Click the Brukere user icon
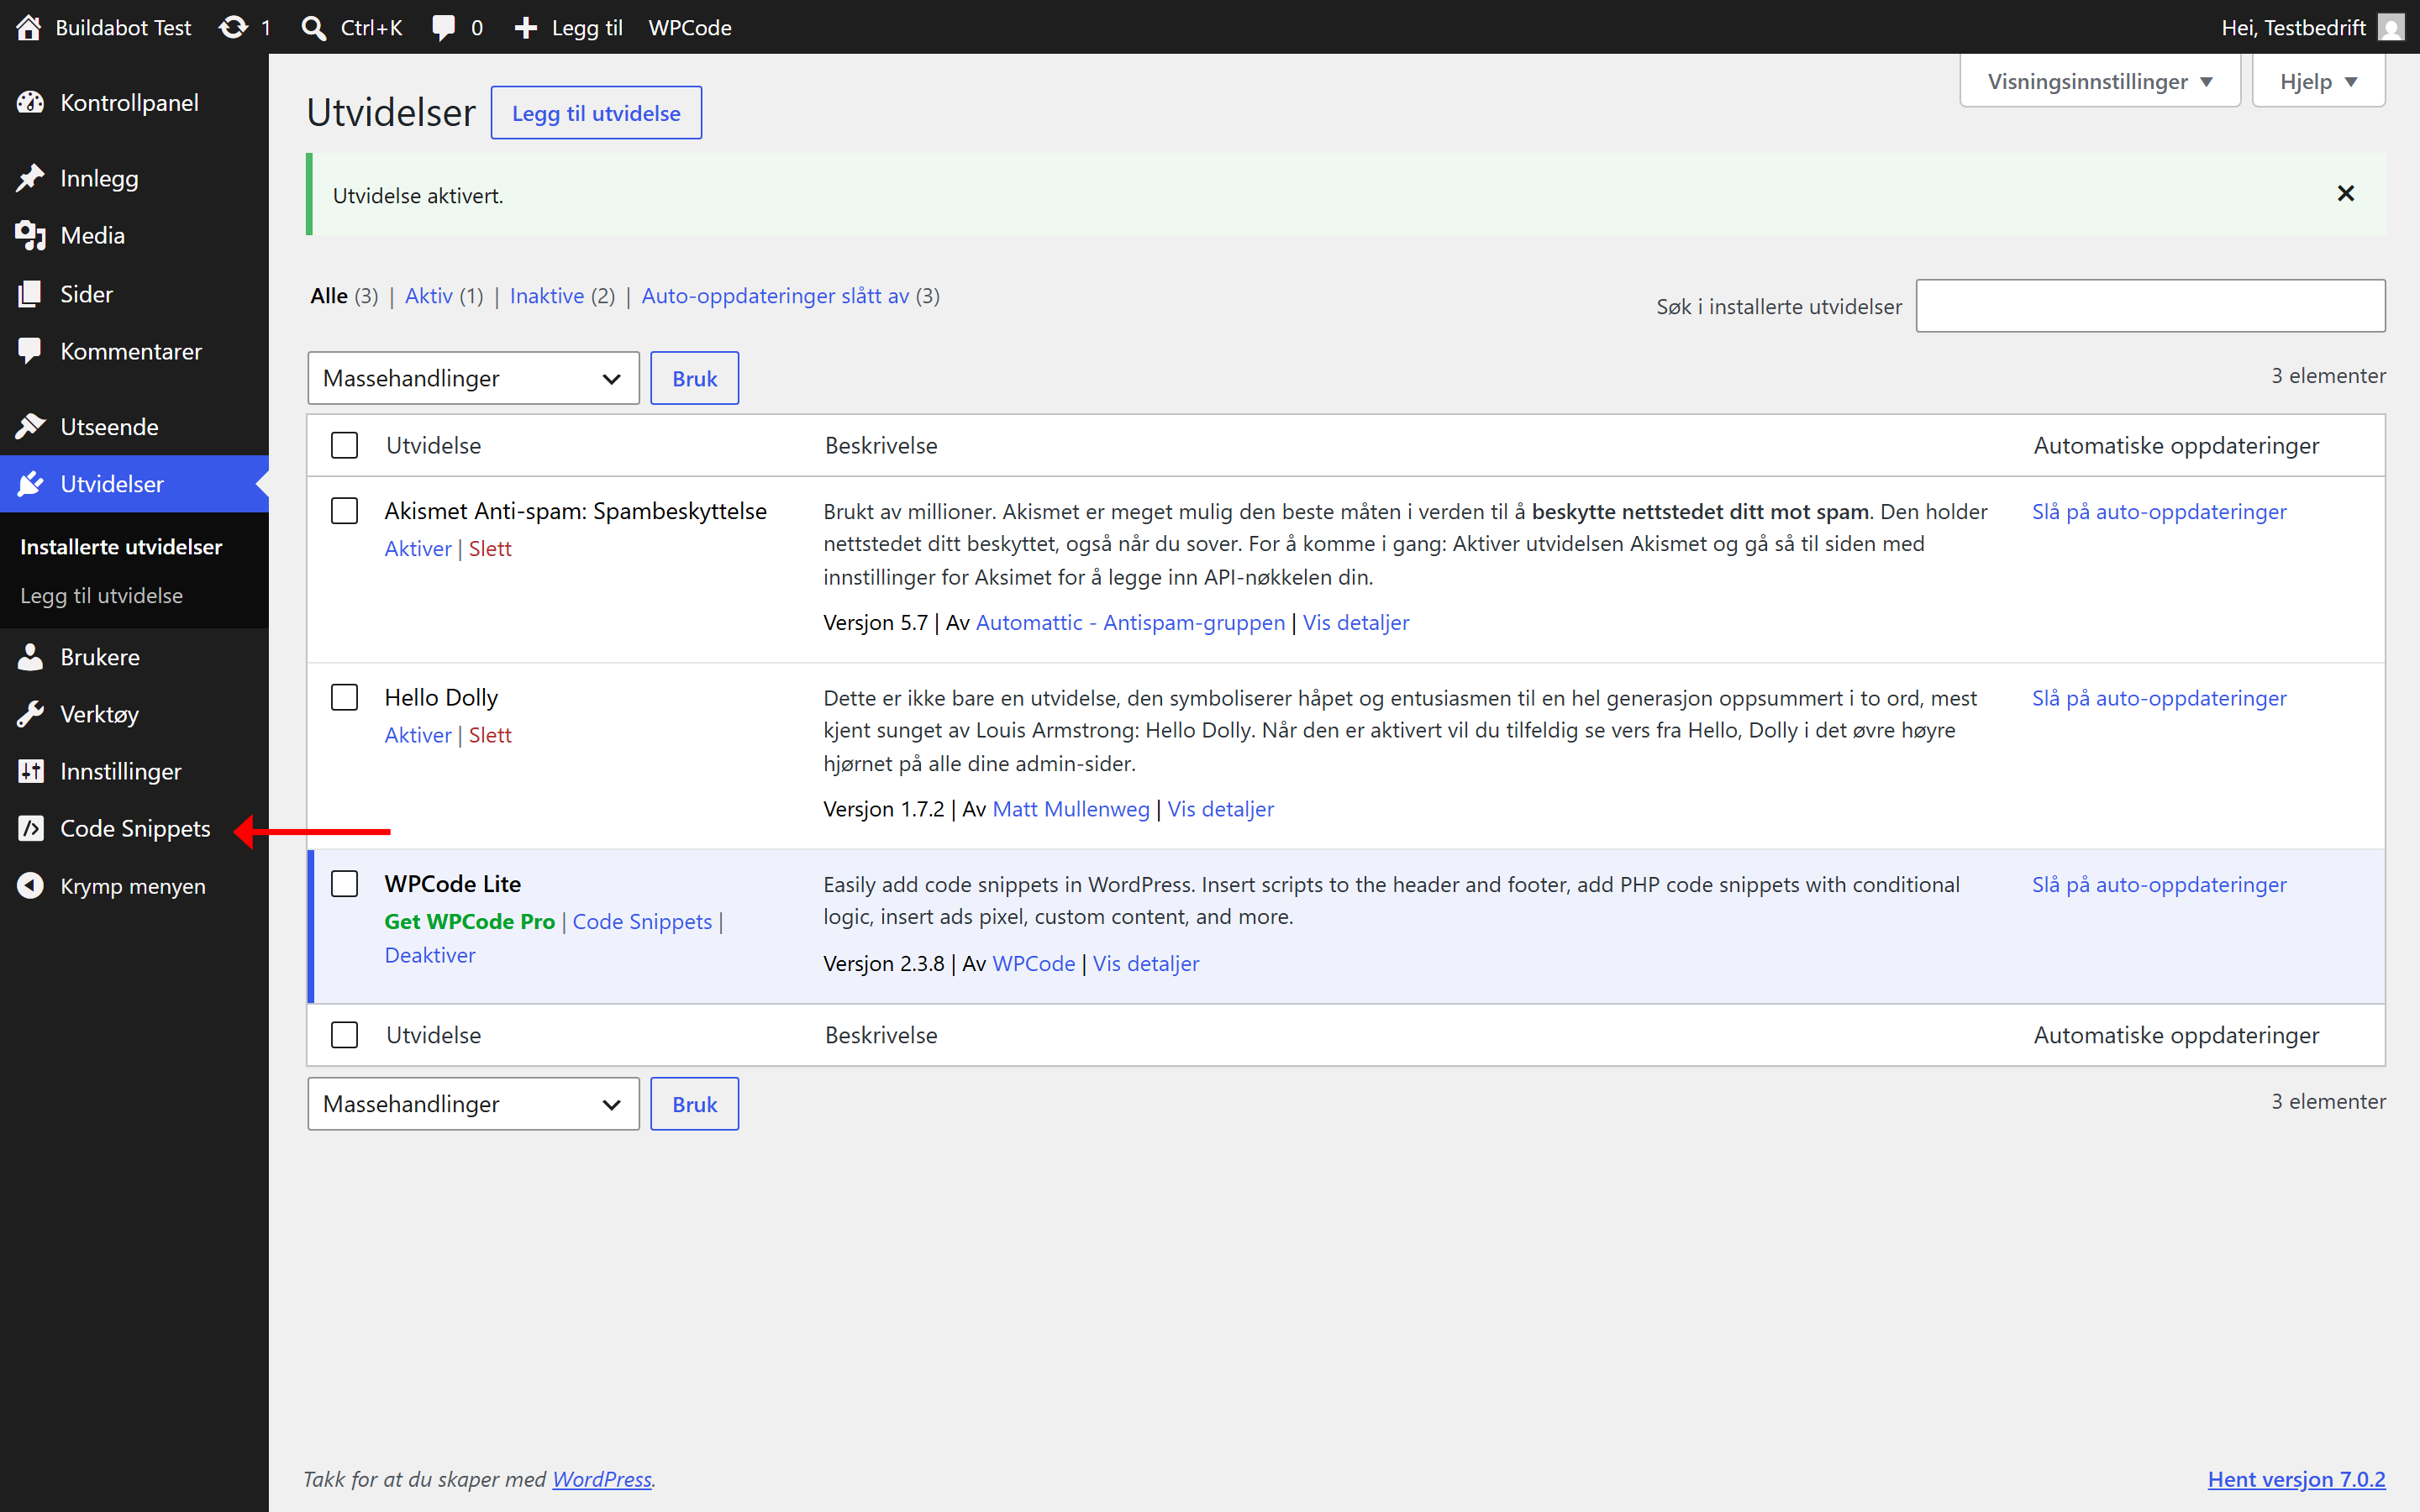The height and width of the screenshot is (1512, 2420). (x=31, y=656)
